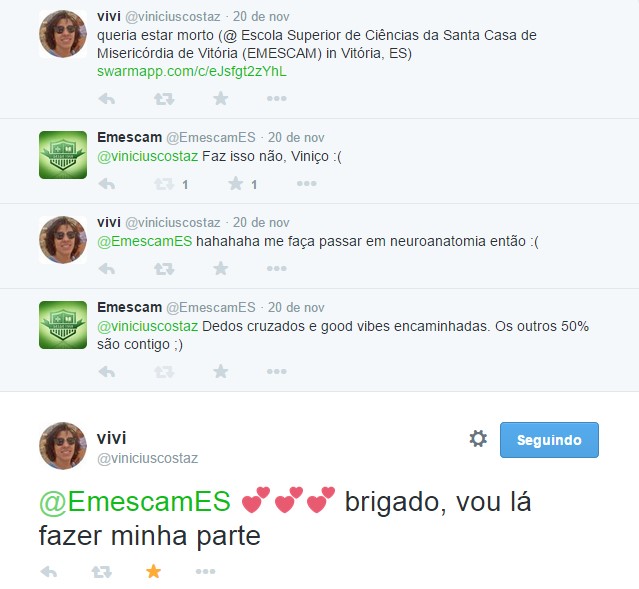The height and width of the screenshot is (589, 639).
Task: Reply to 'Faz isso não, Viniço' tweet
Action: tap(107, 184)
